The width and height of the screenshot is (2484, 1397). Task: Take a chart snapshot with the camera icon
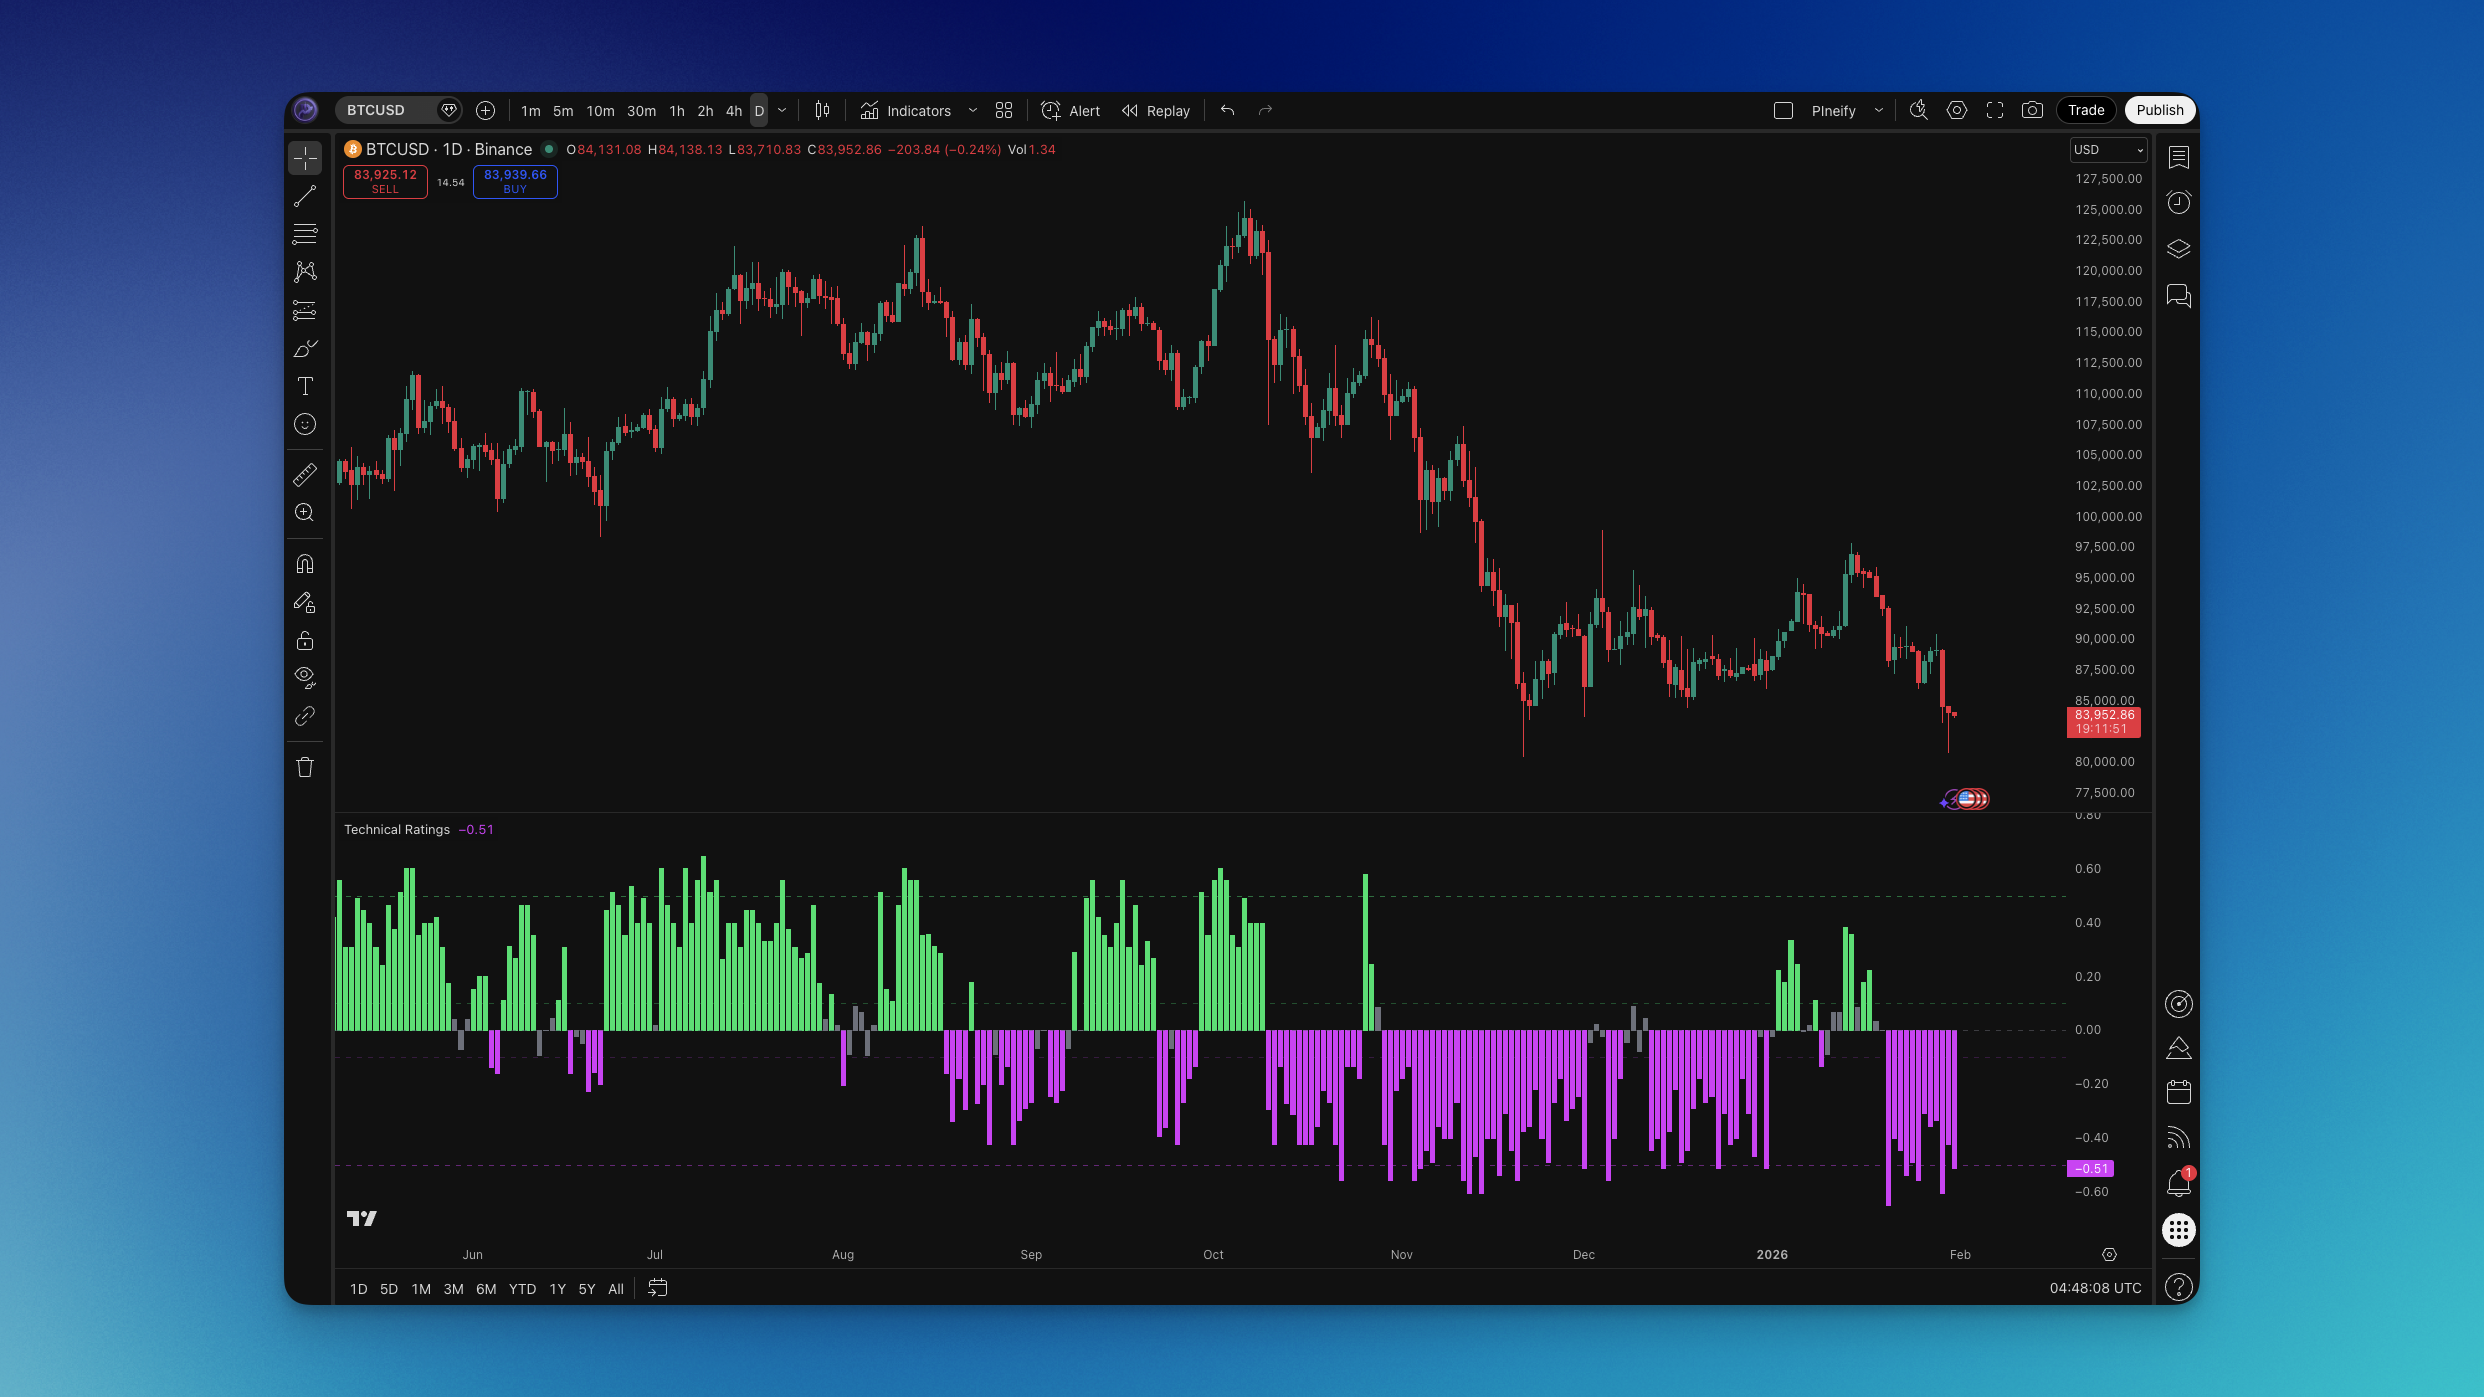click(x=2032, y=110)
